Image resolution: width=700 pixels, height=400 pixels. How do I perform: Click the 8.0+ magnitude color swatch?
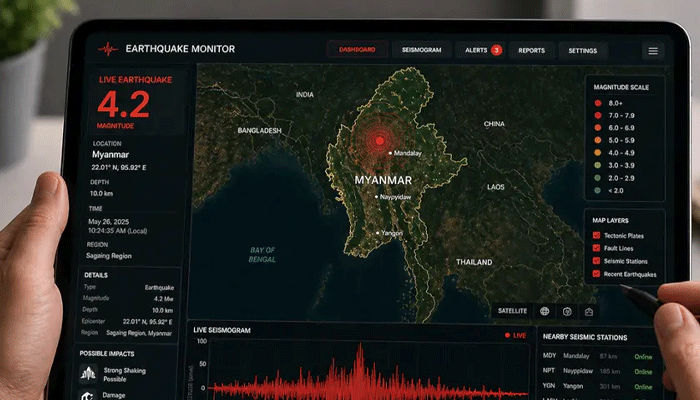point(598,102)
